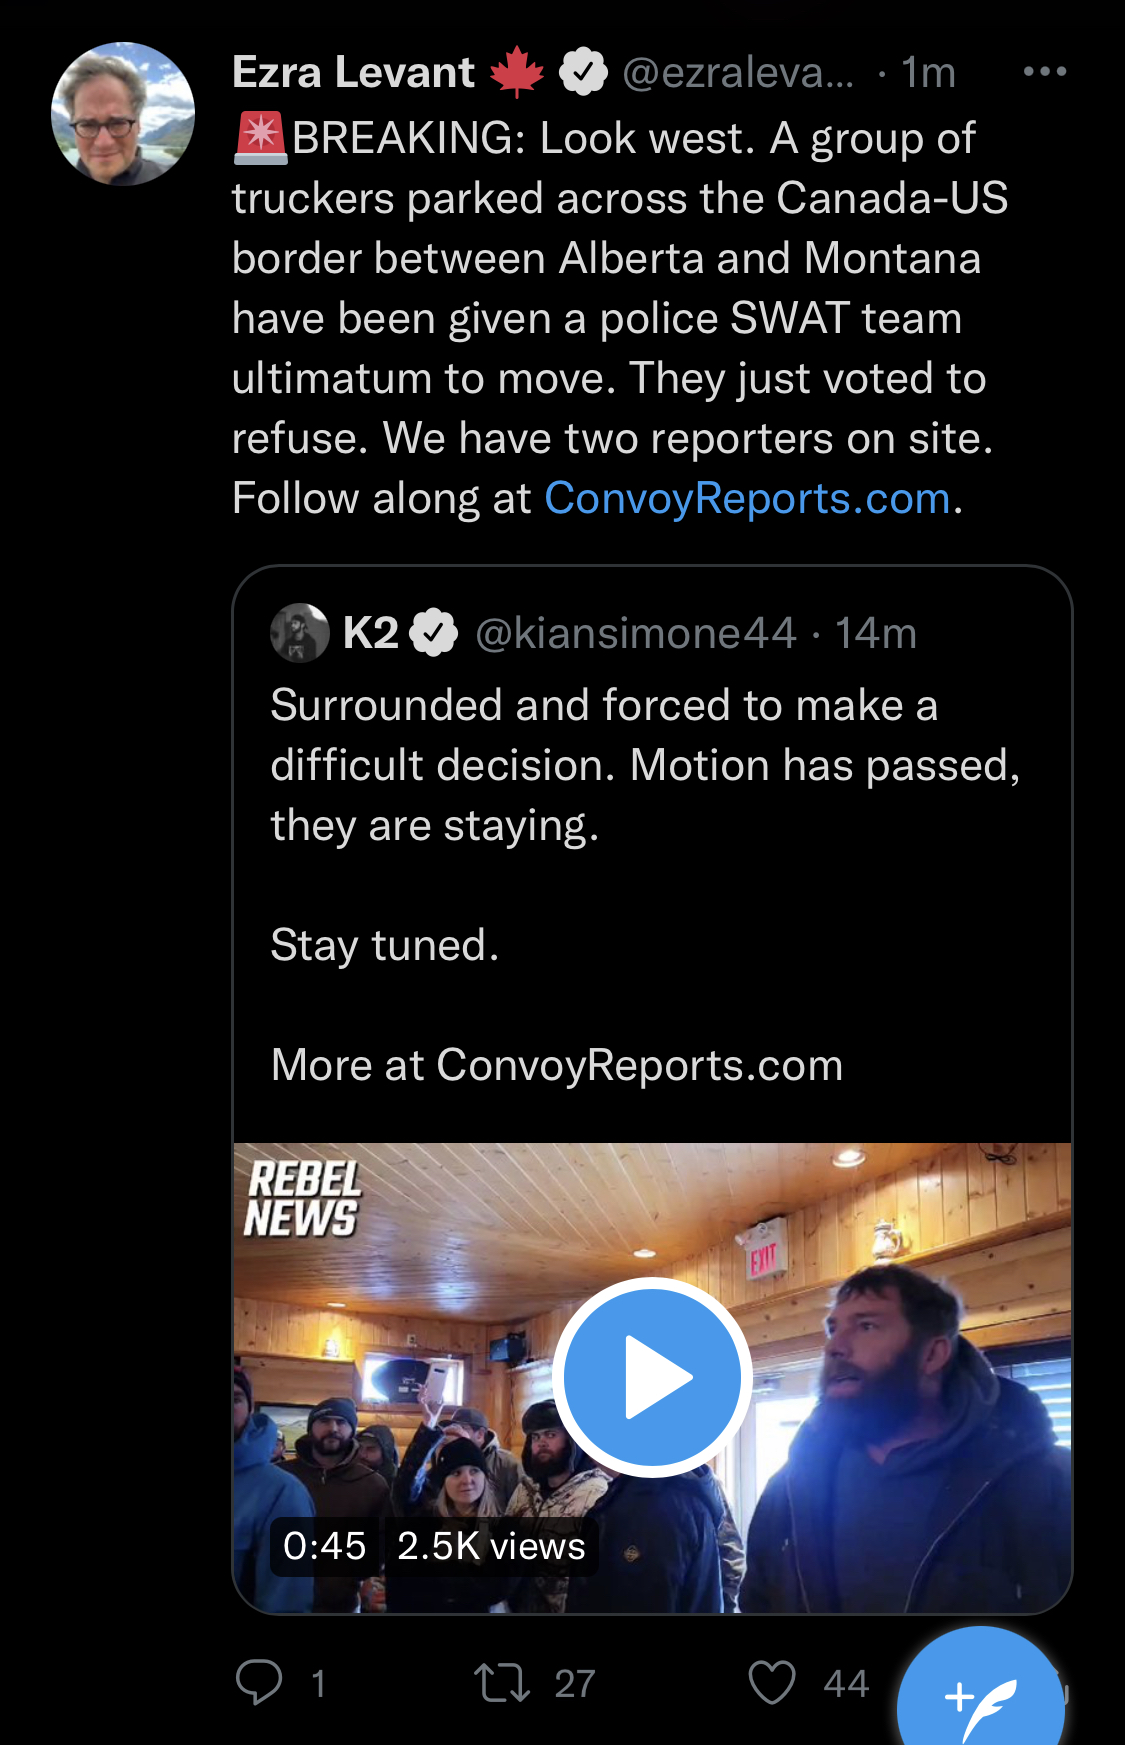Tap the 1m timestamp on the tweet
Image resolution: width=1125 pixels, height=1745 pixels.
(928, 72)
